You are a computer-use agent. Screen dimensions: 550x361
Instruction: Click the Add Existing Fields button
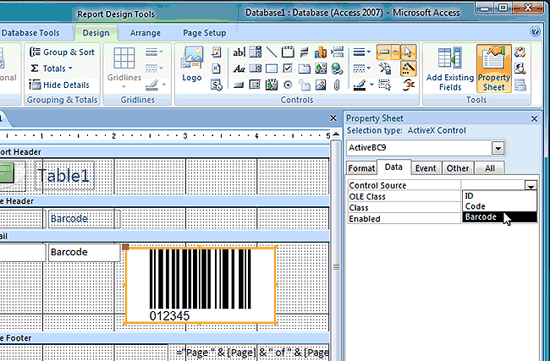pos(450,69)
